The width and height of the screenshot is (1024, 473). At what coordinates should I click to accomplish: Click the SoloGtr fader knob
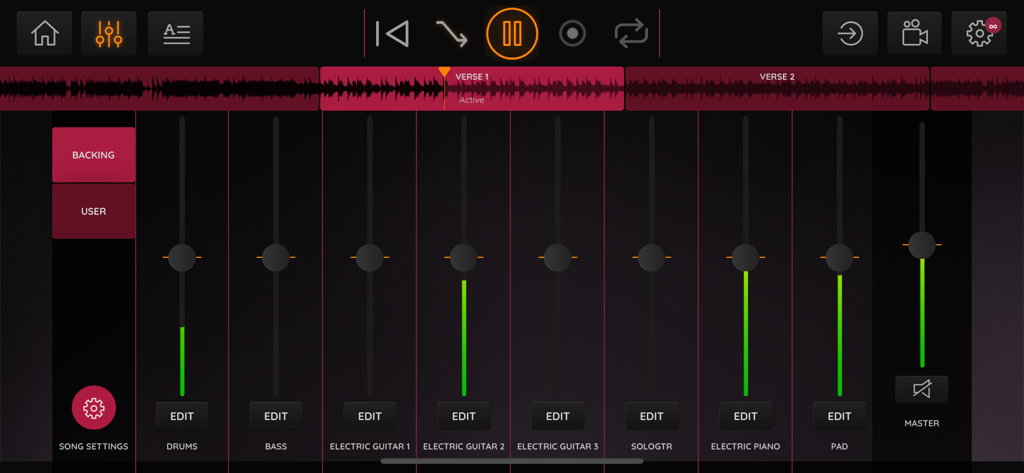click(651, 257)
